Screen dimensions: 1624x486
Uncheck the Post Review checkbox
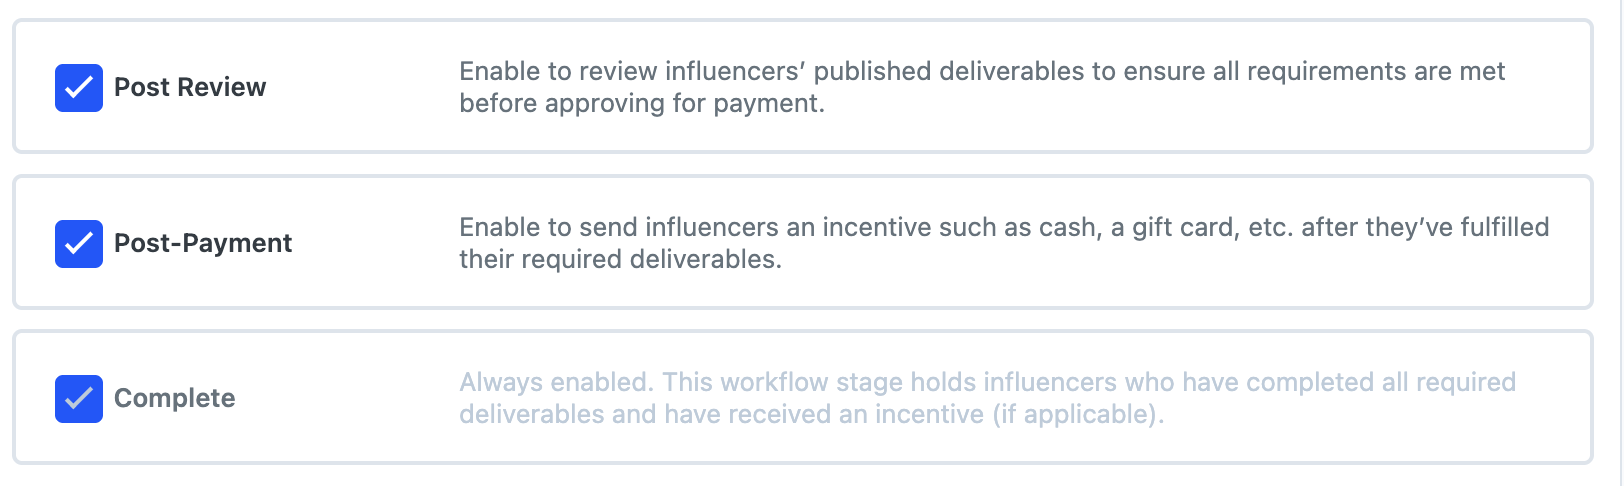(79, 88)
